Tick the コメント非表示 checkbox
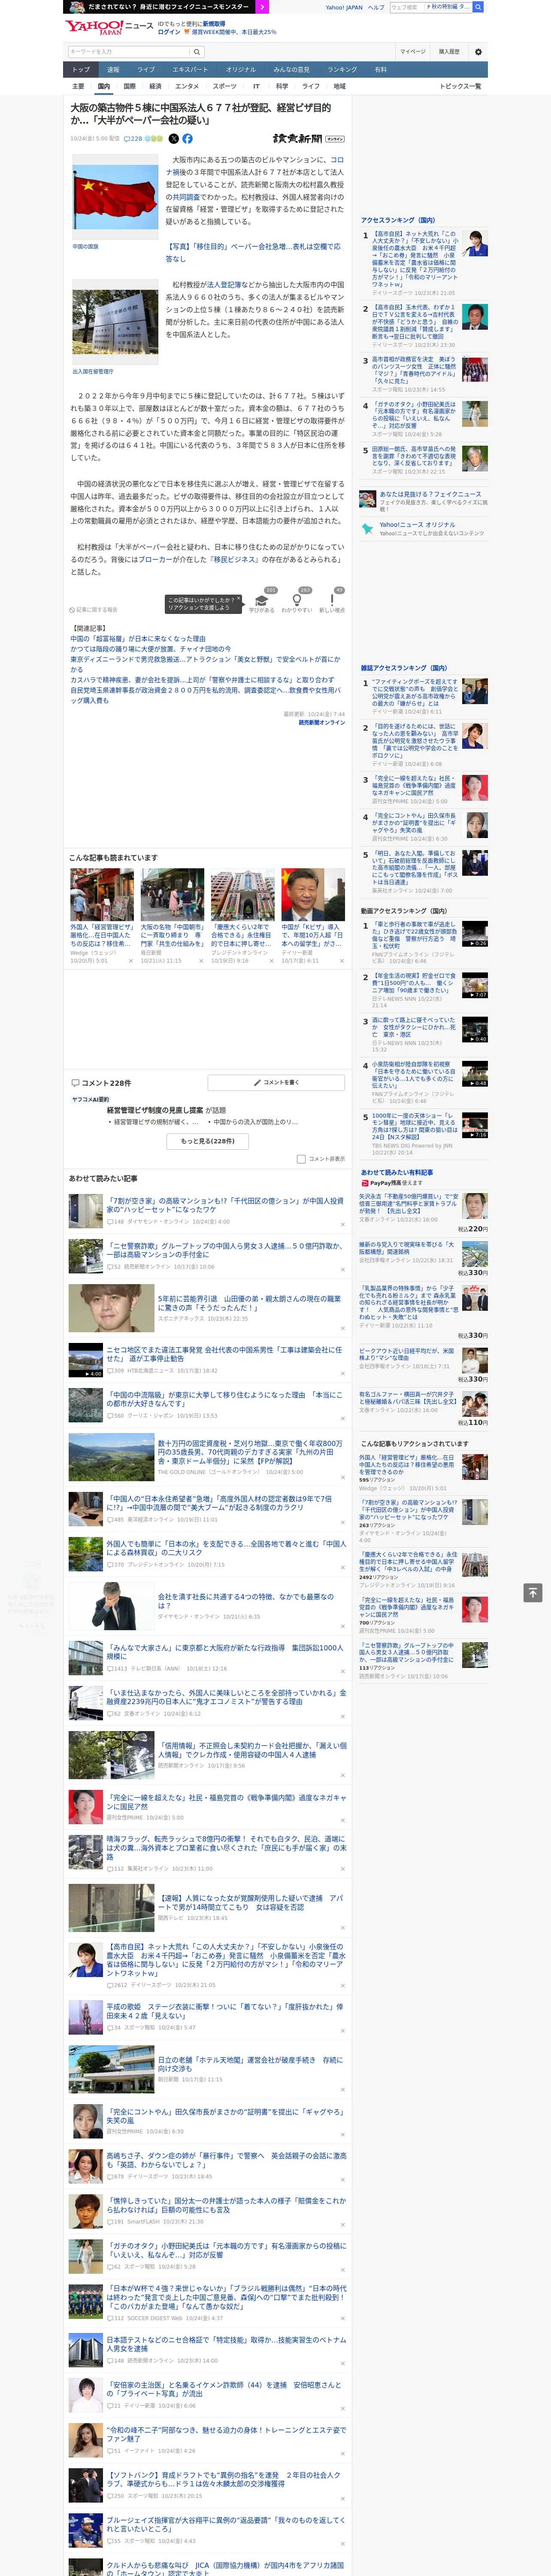 (x=301, y=1159)
